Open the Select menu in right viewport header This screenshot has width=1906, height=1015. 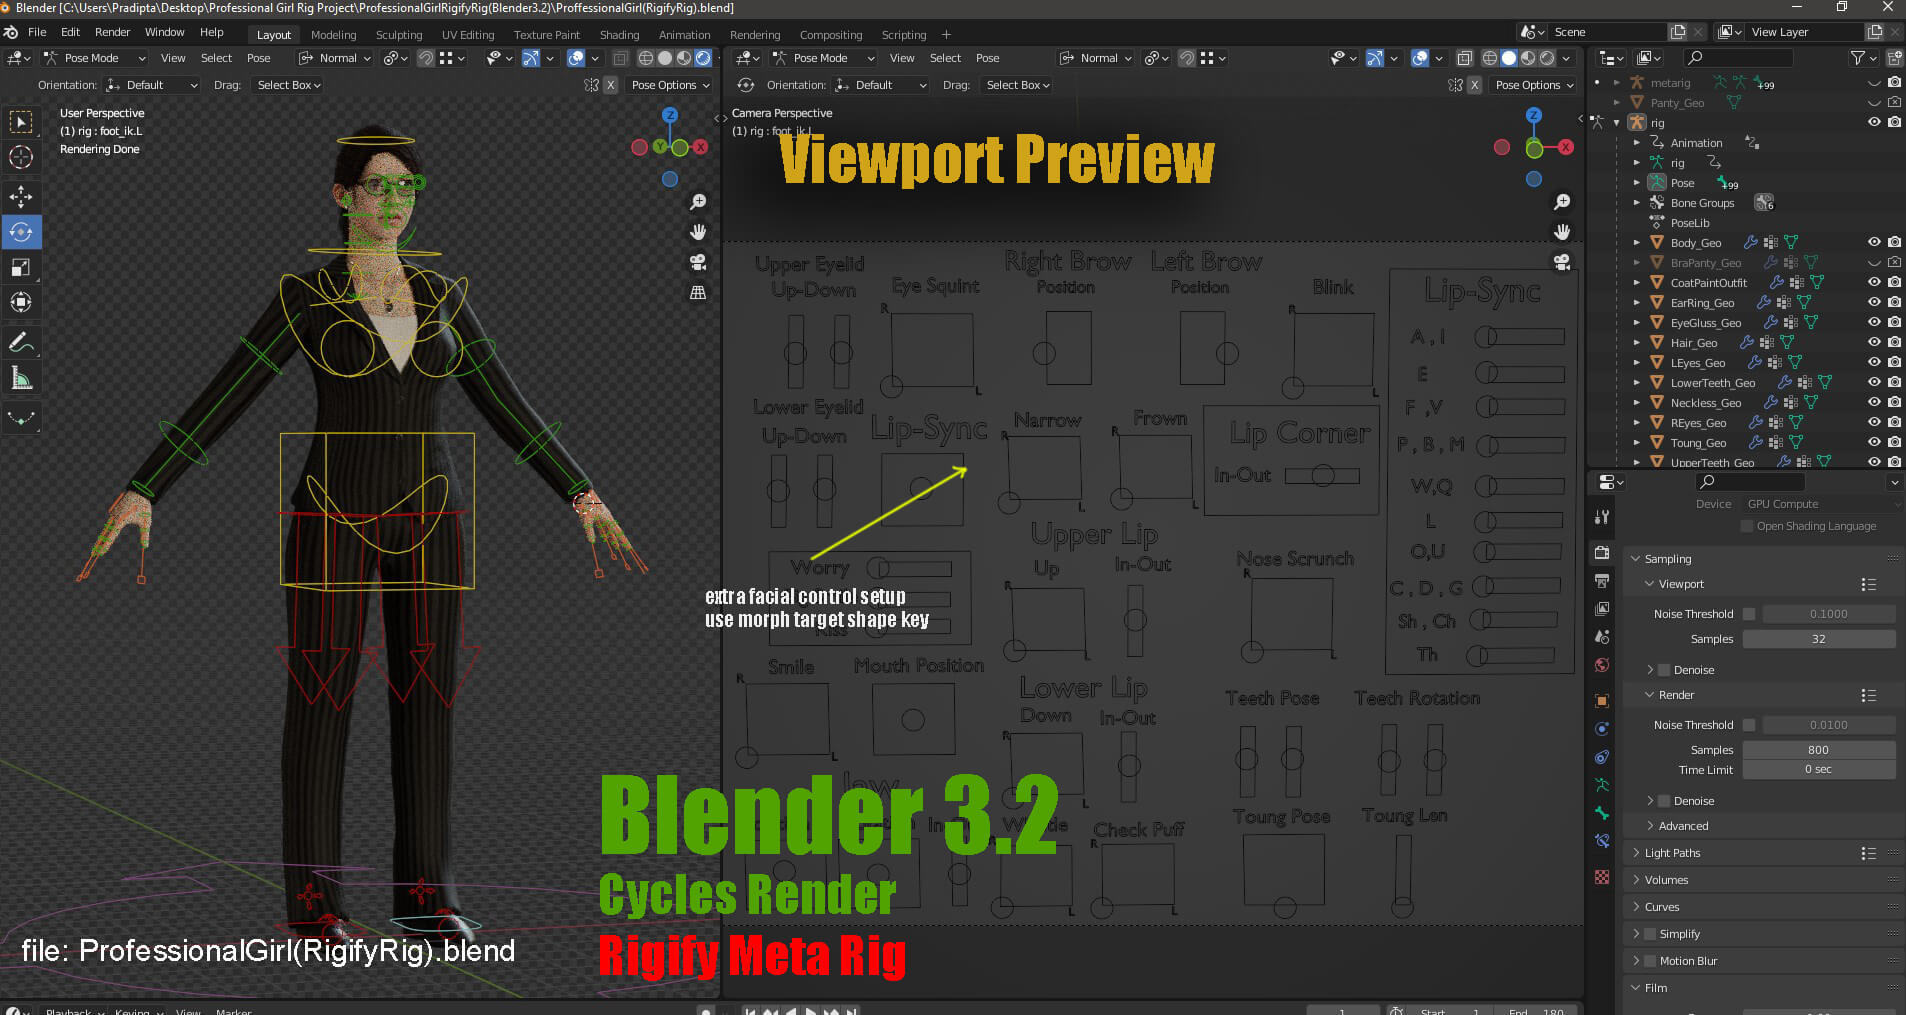pyautogui.click(x=945, y=58)
